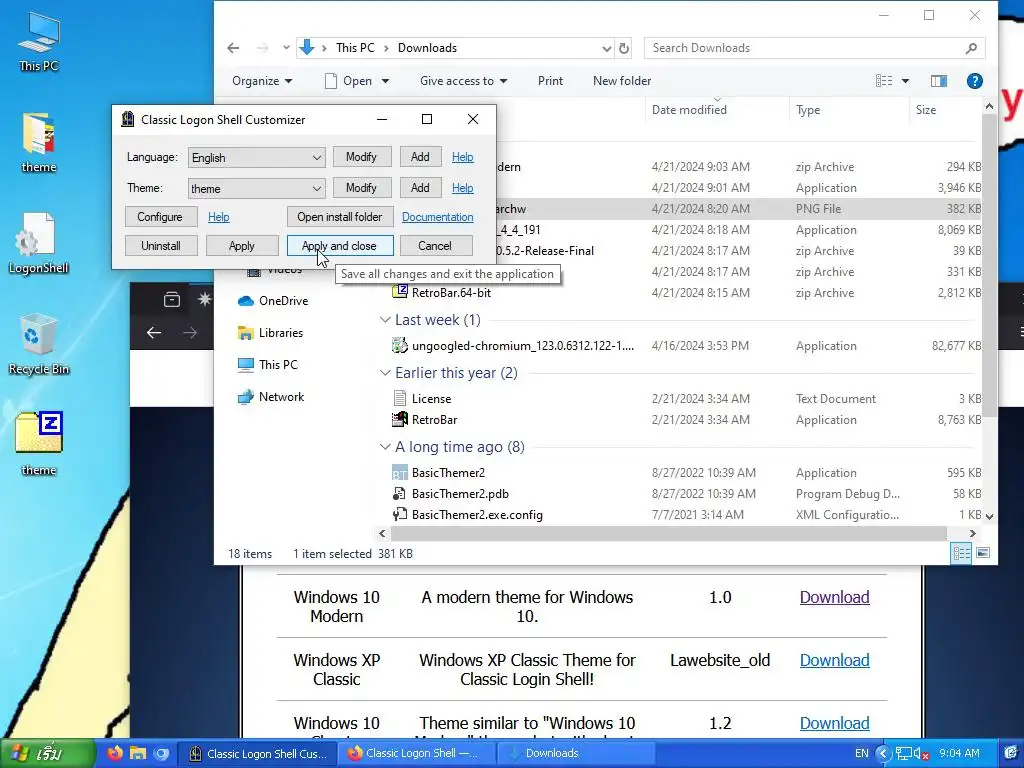Switch to Classic Logon Shell Customizer taskbar button
Viewport: 1024px width, 768px height.
point(257,754)
